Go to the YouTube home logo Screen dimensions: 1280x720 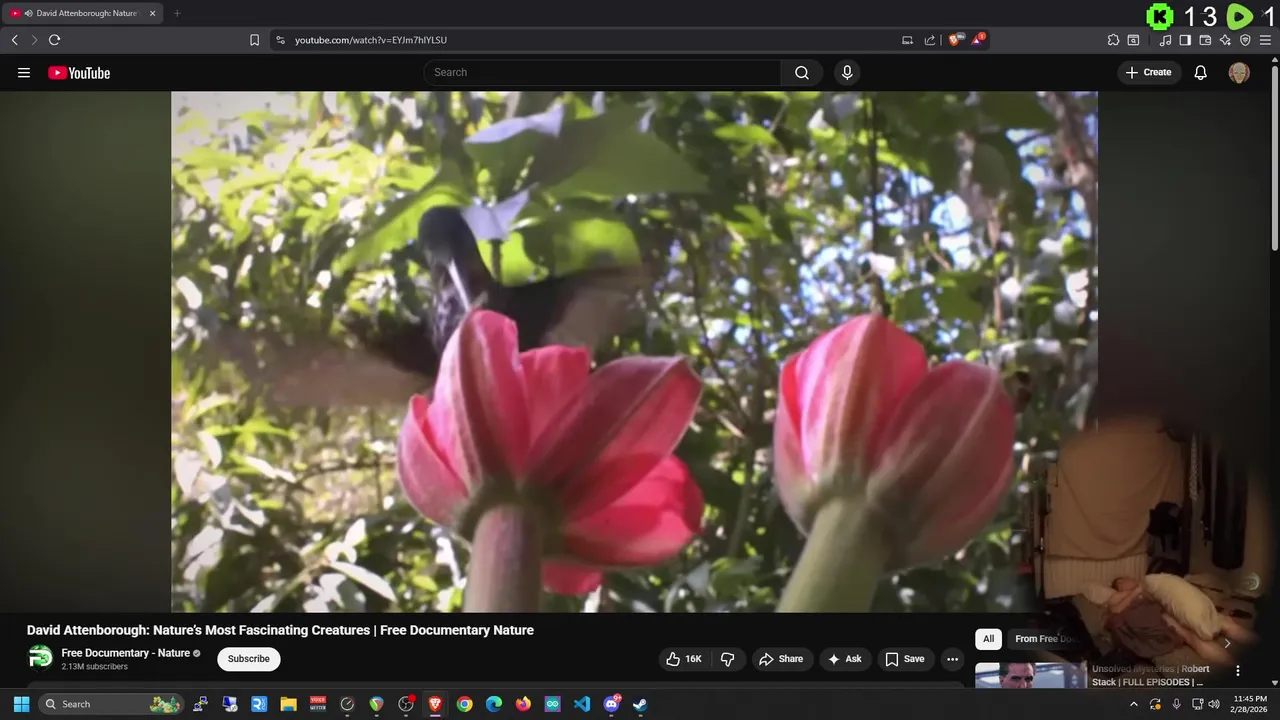(79, 73)
